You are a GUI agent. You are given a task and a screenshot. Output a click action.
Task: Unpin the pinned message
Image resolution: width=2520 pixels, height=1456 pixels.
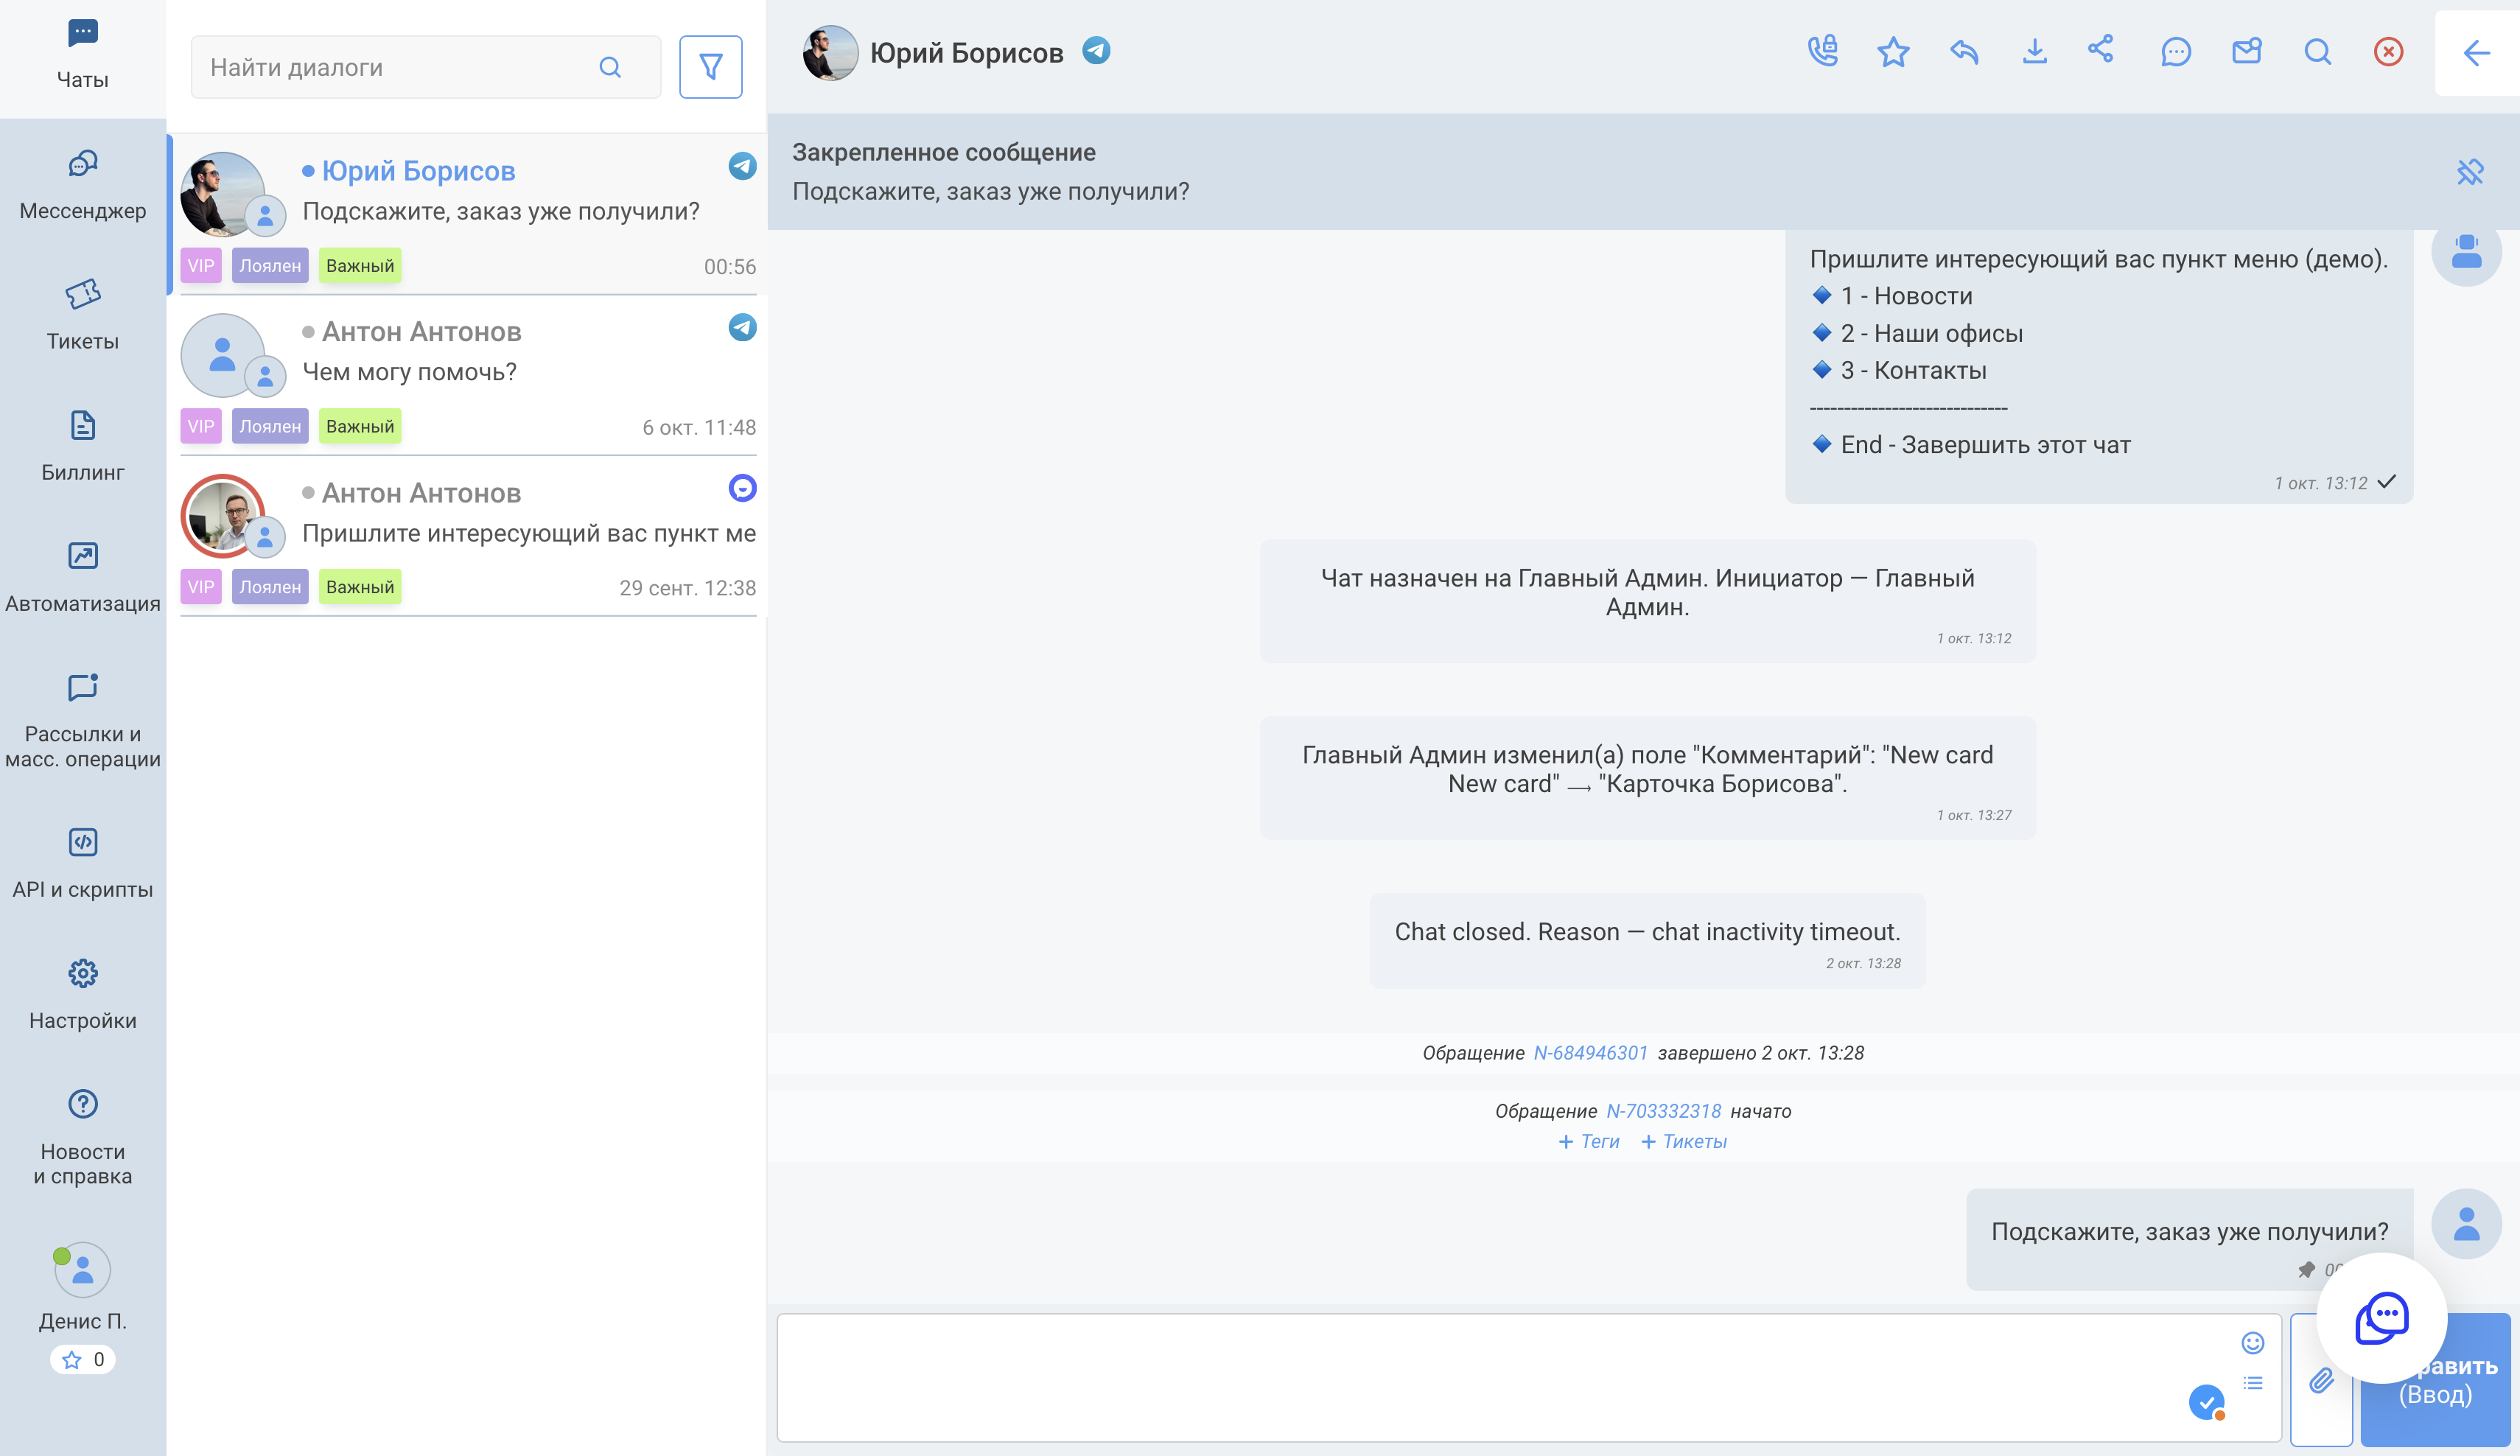click(x=2469, y=171)
